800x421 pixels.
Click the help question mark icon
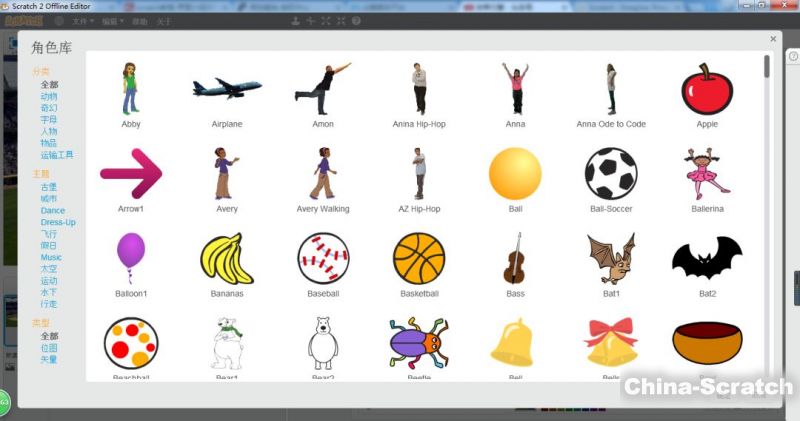(x=356, y=21)
